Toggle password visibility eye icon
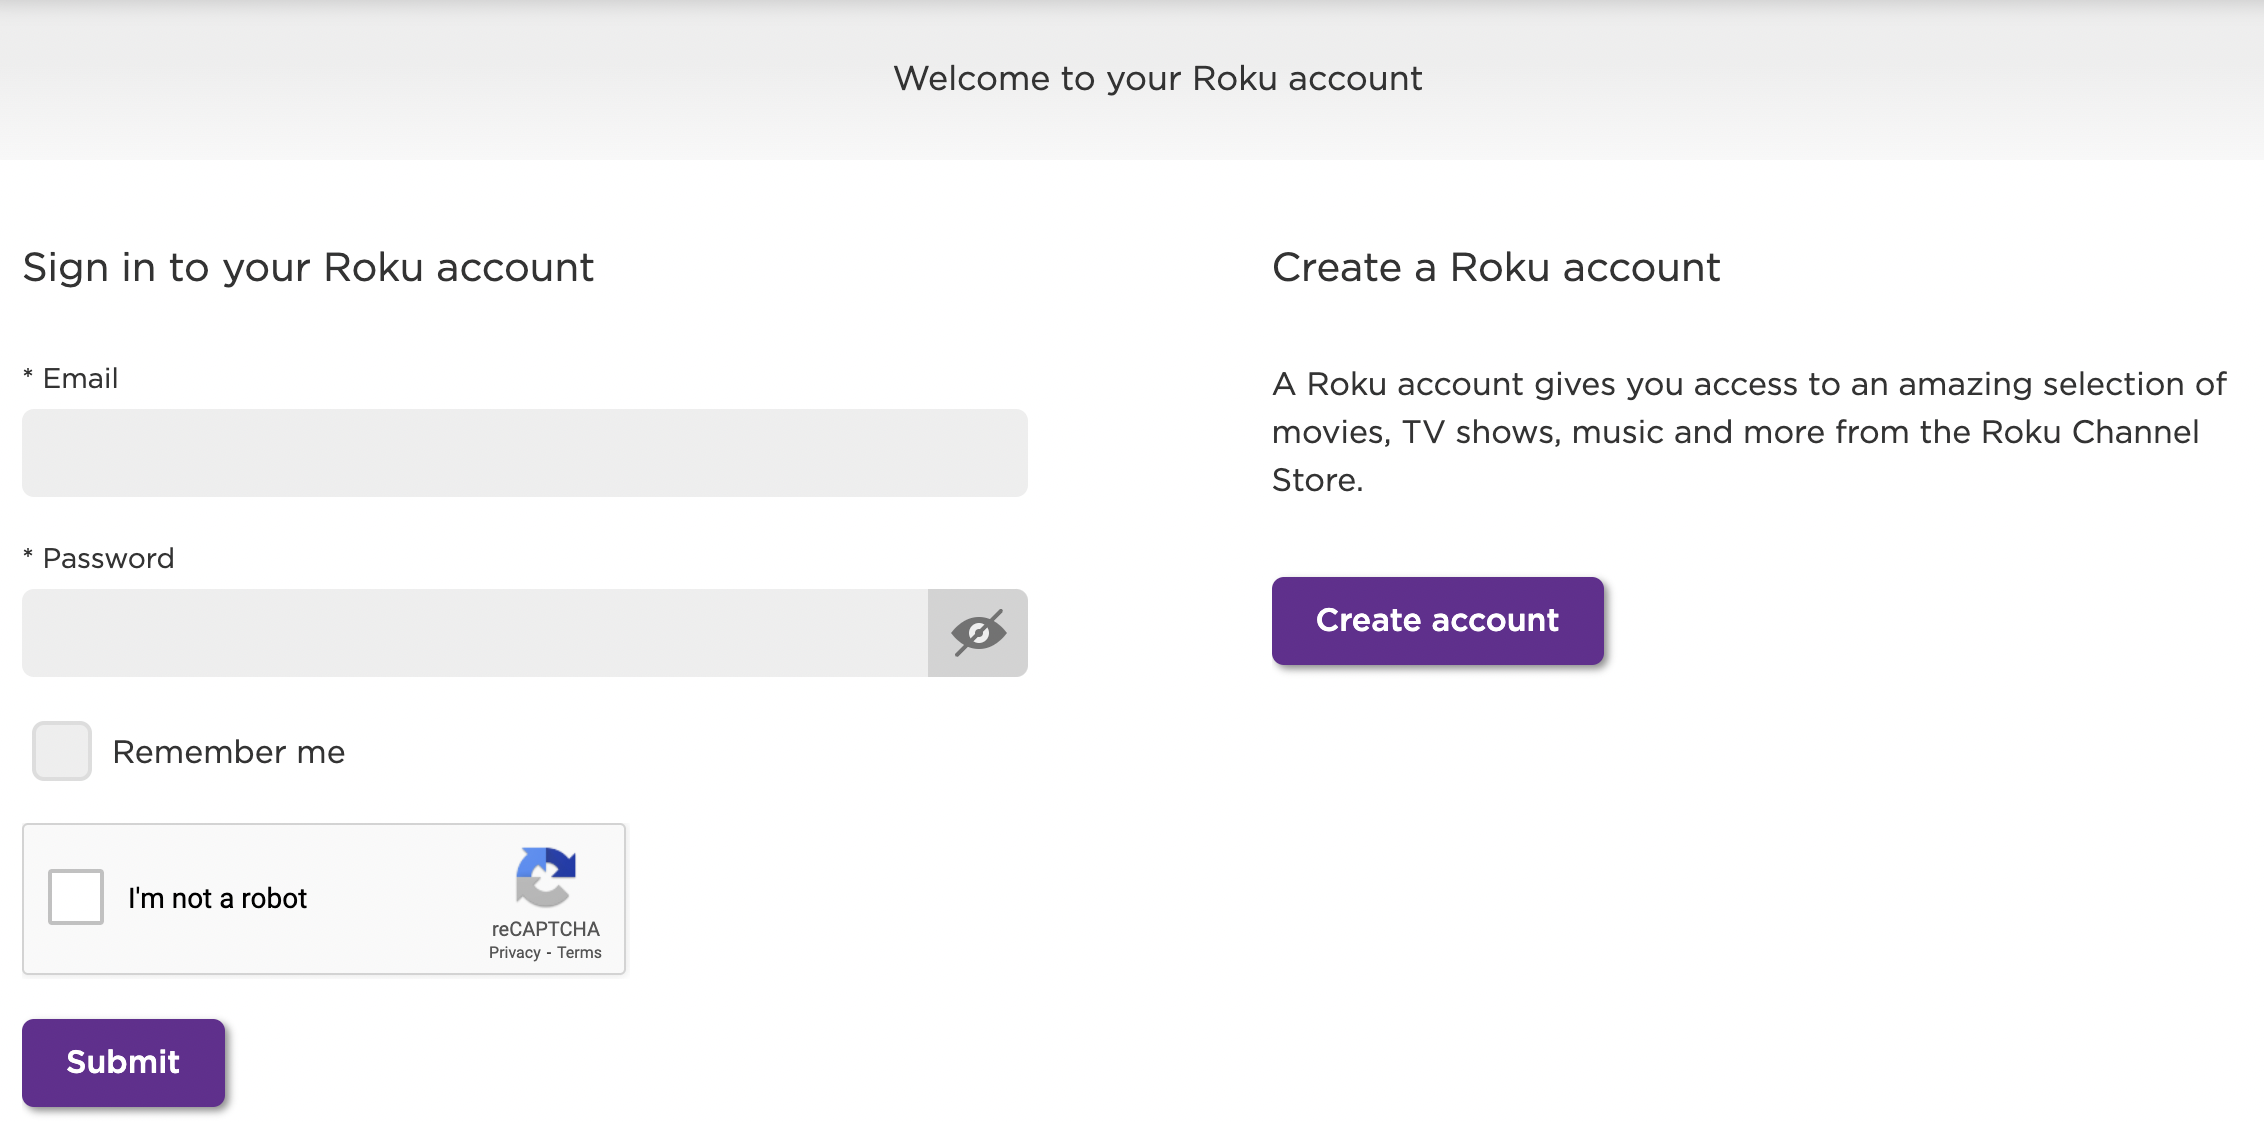Image resolution: width=2264 pixels, height=1122 pixels. pyautogui.click(x=977, y=632)
